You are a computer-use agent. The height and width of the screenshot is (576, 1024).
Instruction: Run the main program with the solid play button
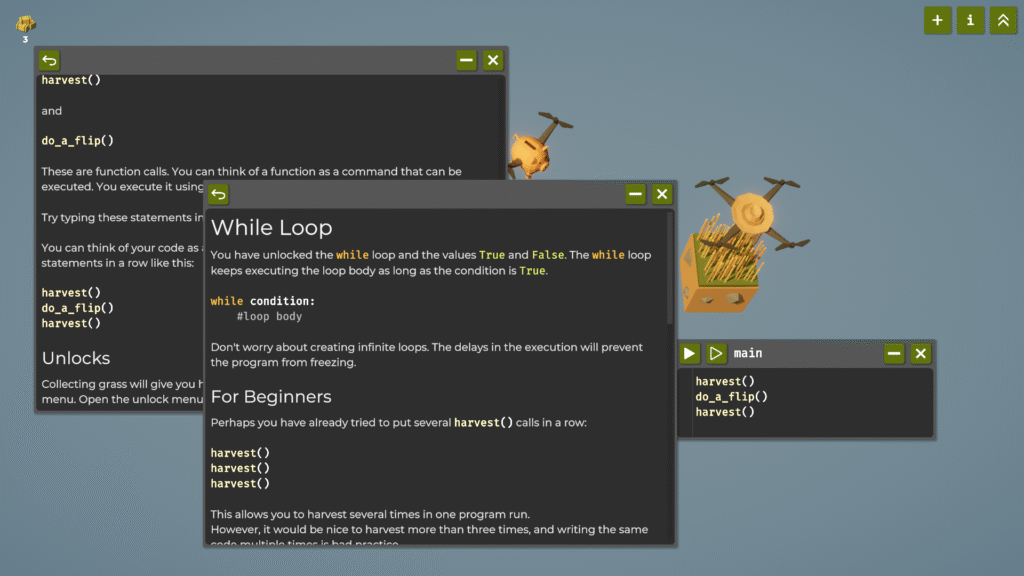point(689,353)
